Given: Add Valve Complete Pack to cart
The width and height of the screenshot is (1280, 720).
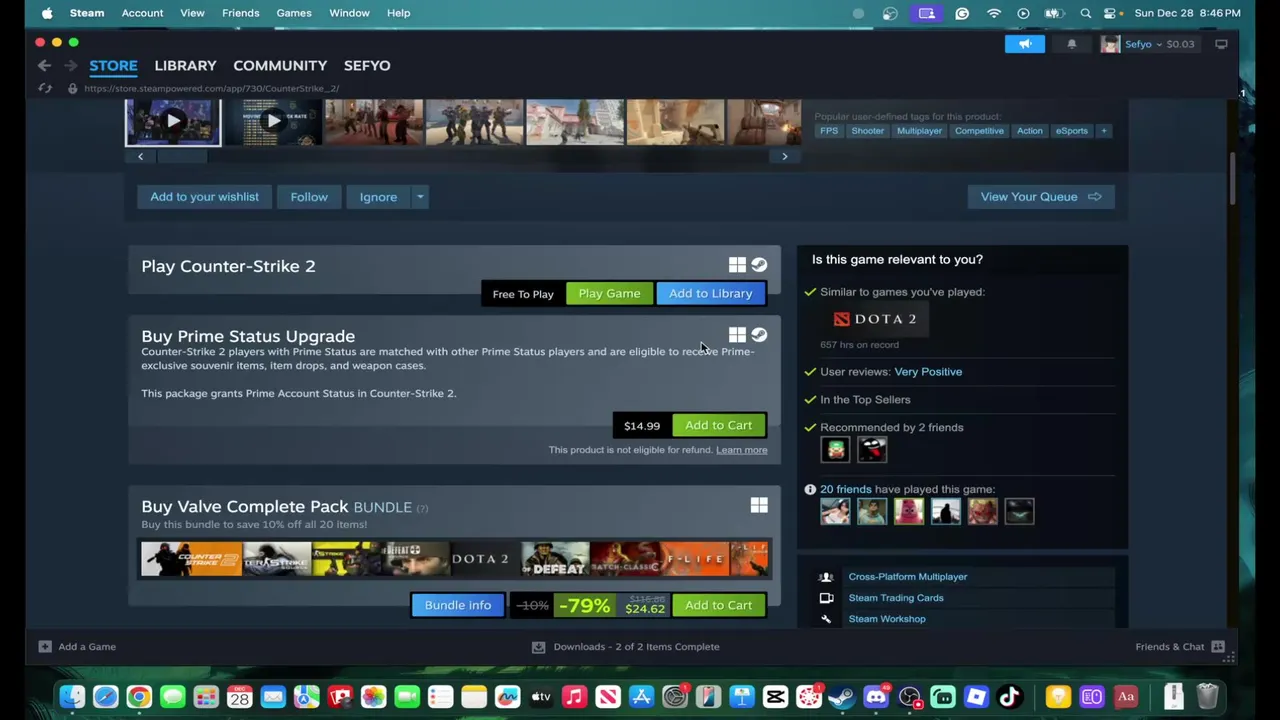Looking at the screenshot, I should tap(718, 605).
